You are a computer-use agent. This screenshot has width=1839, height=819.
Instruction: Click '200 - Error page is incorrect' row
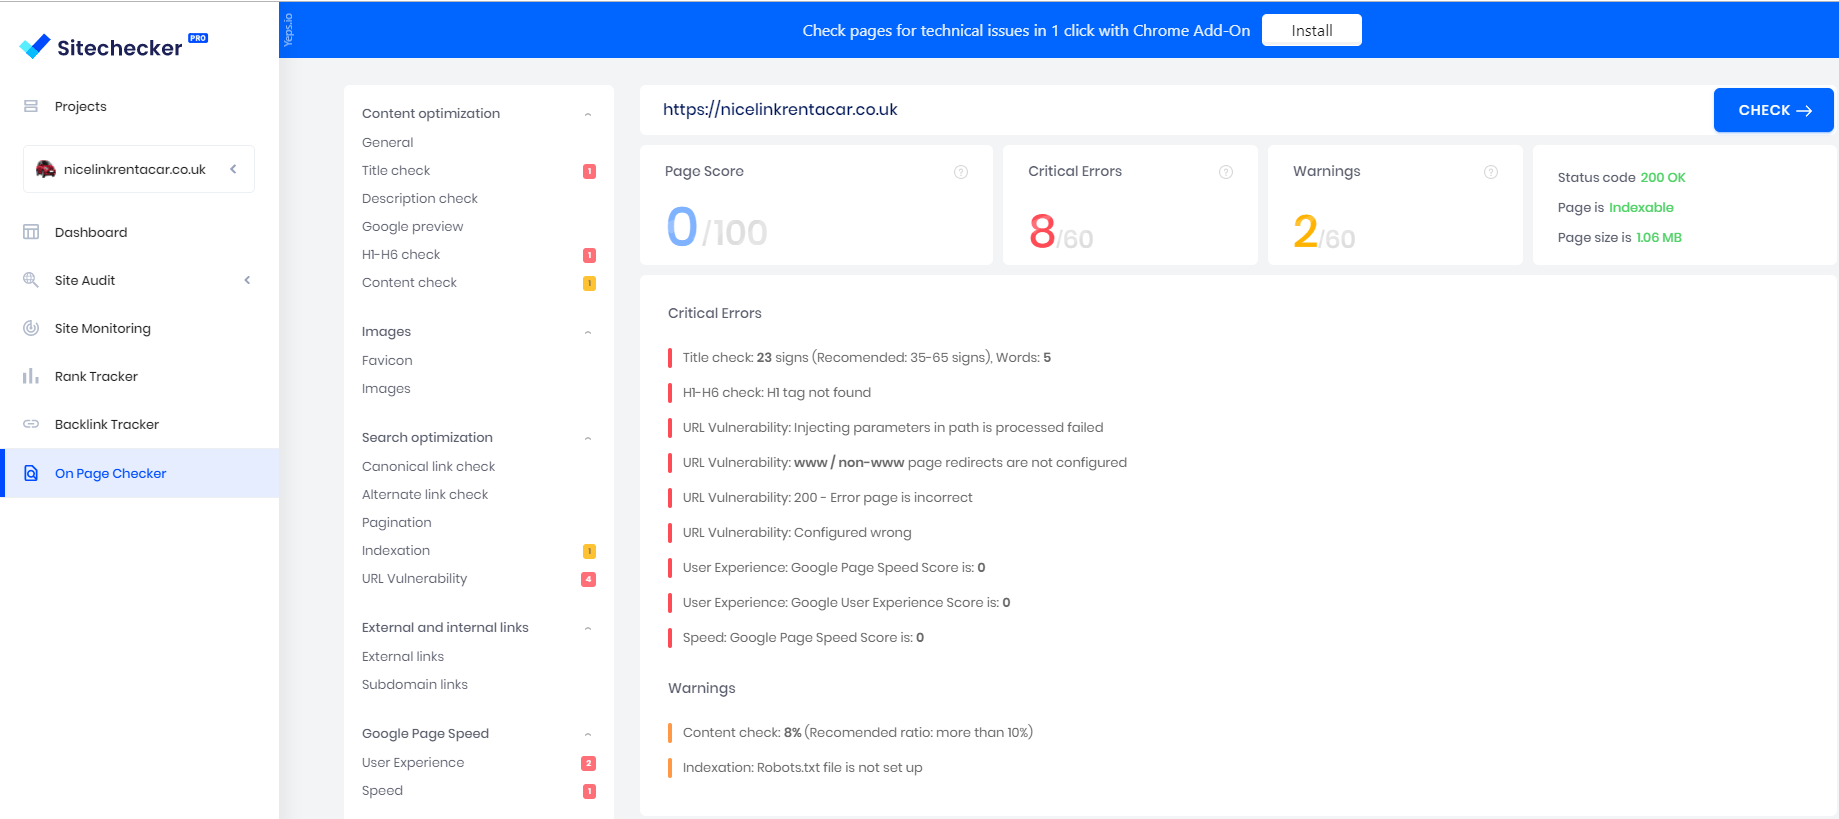point(828,497)
